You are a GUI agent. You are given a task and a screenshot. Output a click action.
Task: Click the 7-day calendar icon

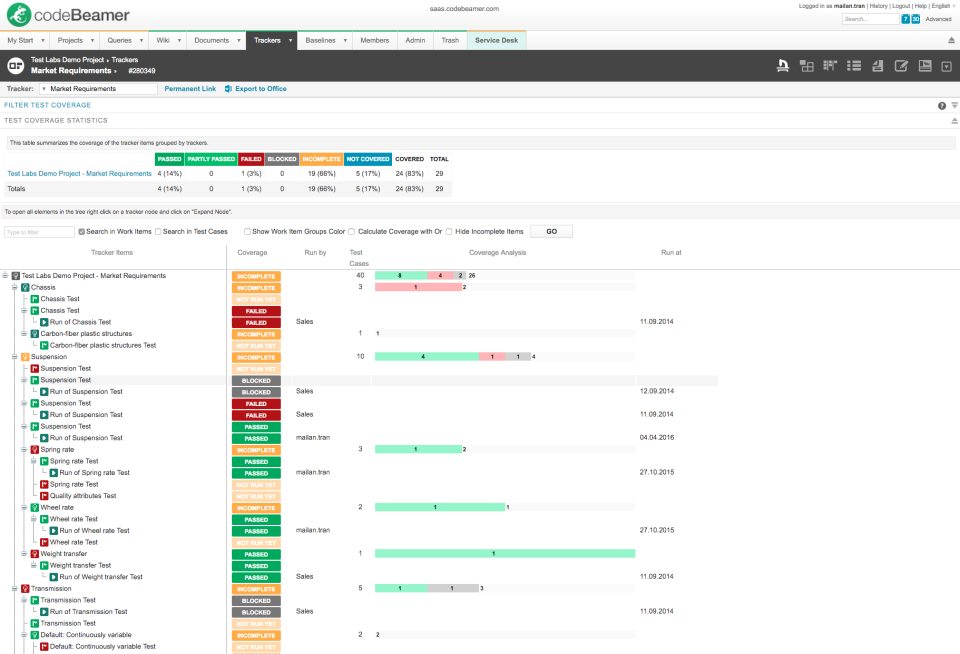(x=905, y=19)
